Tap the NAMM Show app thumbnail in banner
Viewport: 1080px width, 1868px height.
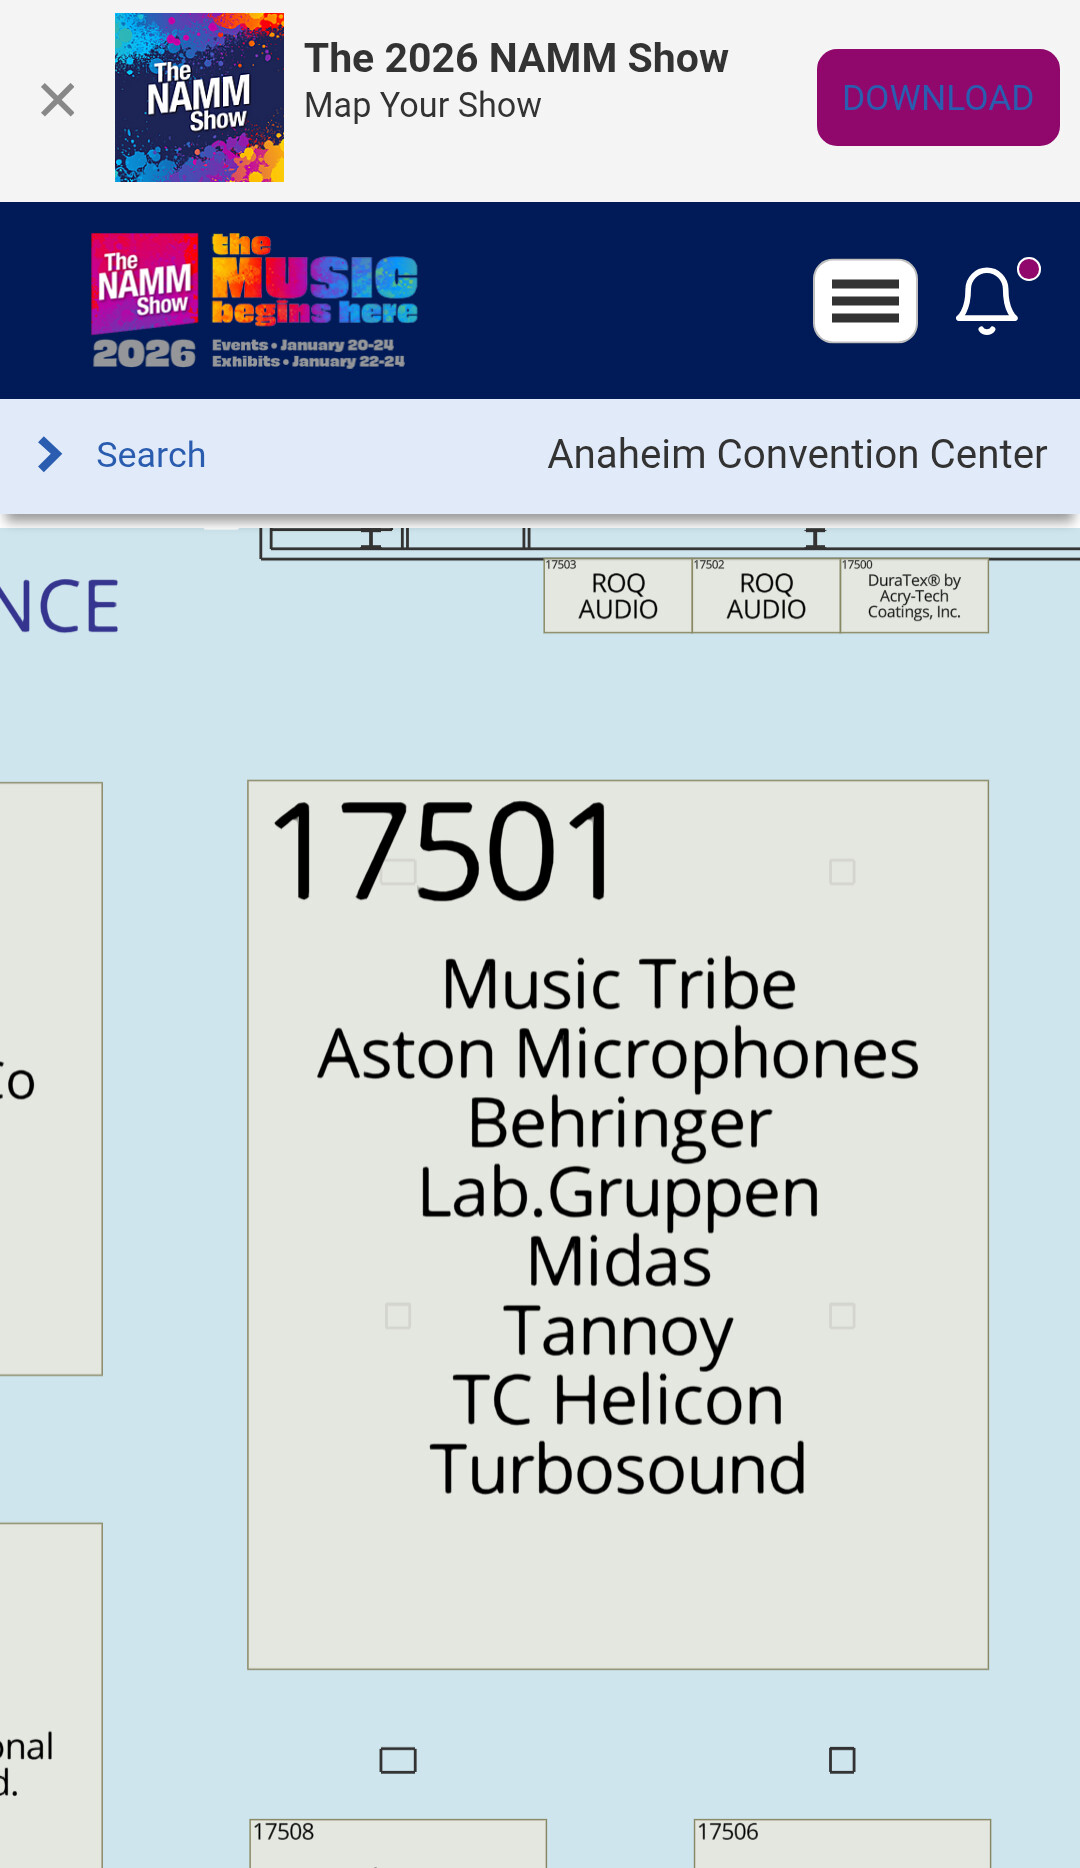pyautogui.click(x=199, y=98)
